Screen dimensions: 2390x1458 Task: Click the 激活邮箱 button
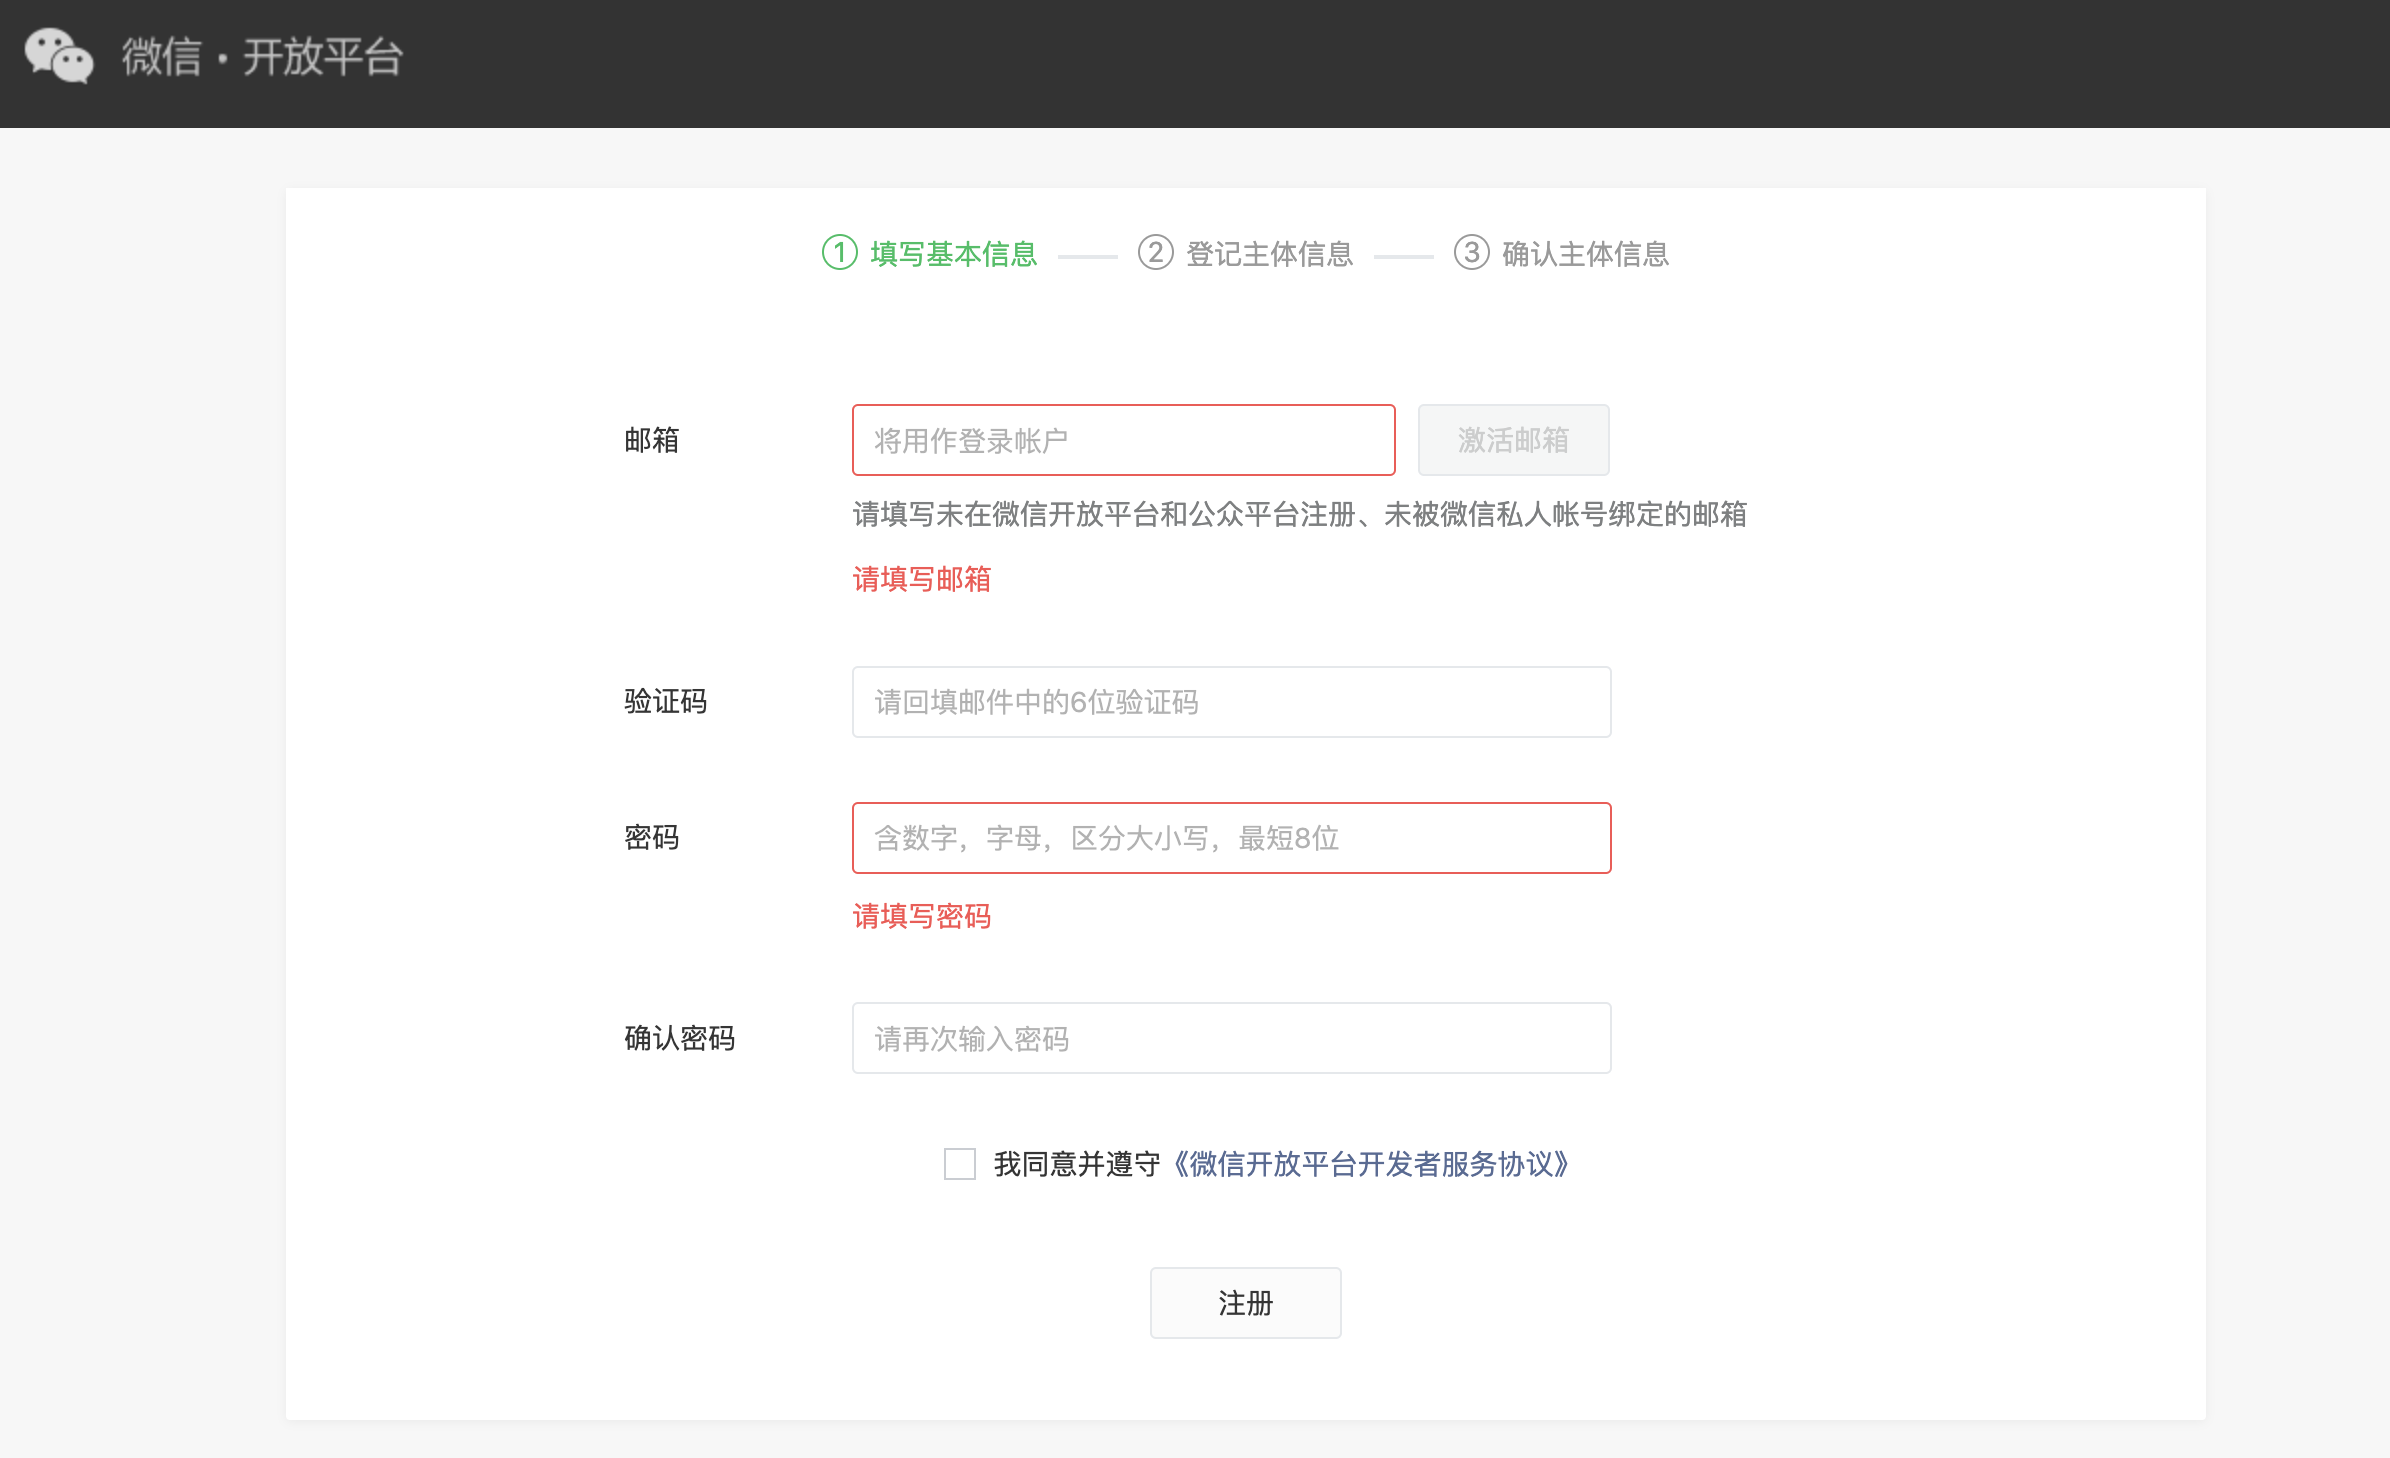pos(1514,440)
